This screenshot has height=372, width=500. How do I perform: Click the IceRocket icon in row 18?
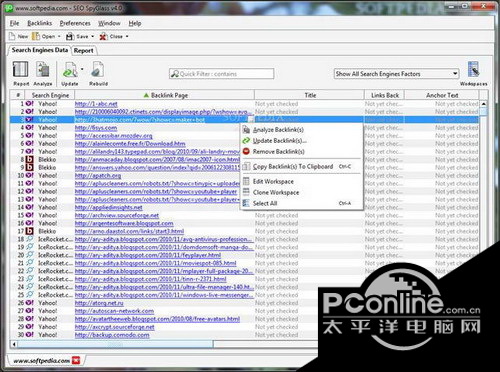pos(30,239)
